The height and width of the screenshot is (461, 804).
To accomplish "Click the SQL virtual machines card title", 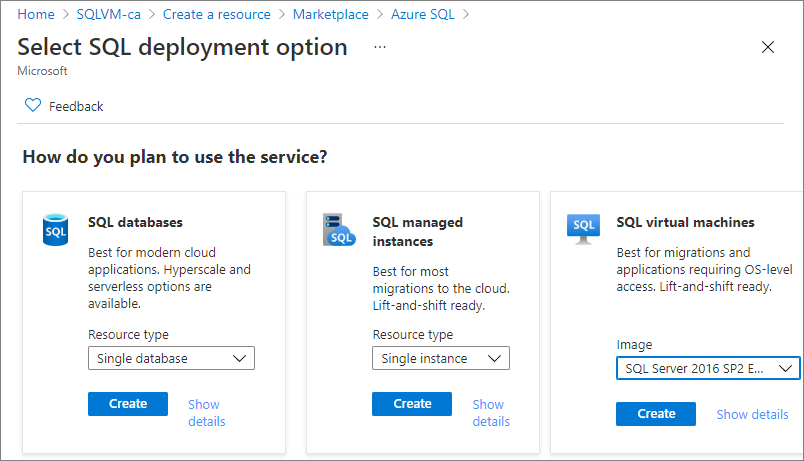I will pos(686,222).
